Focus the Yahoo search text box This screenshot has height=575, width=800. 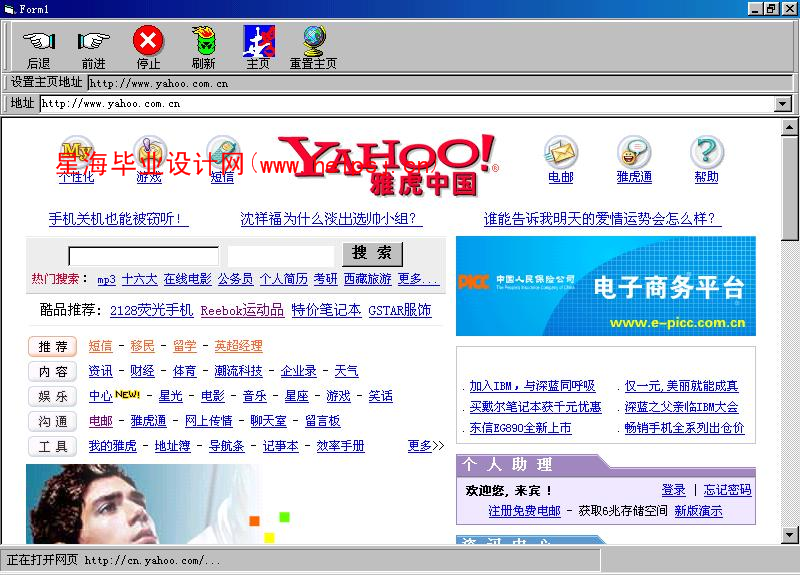coord(143,256)
